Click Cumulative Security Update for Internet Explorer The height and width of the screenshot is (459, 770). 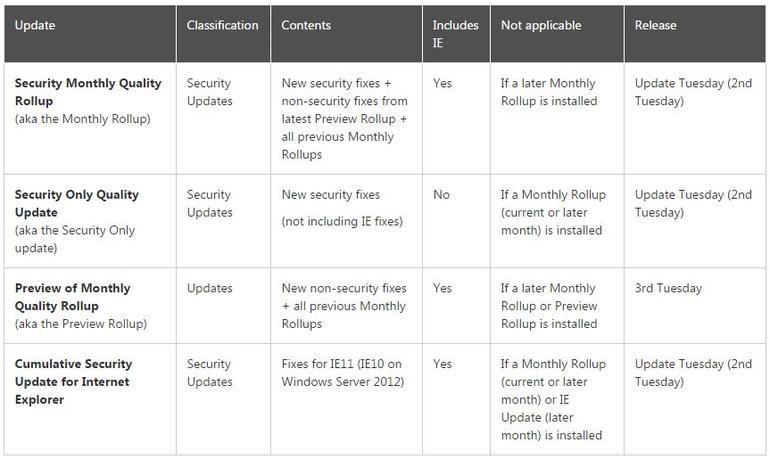click(x=73, y=381)
